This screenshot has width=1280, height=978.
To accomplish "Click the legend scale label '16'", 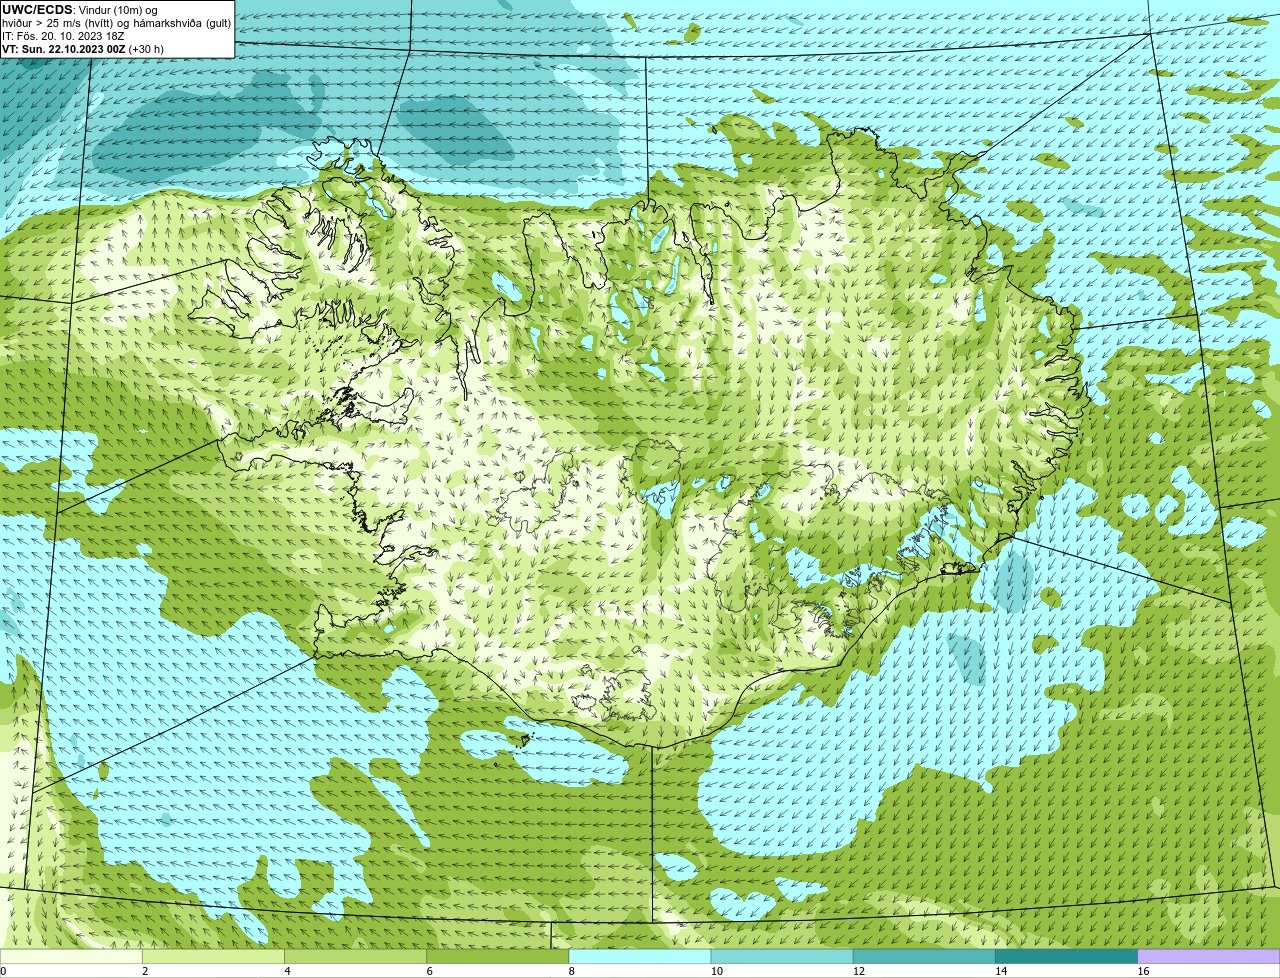I will click(1143, 971).
